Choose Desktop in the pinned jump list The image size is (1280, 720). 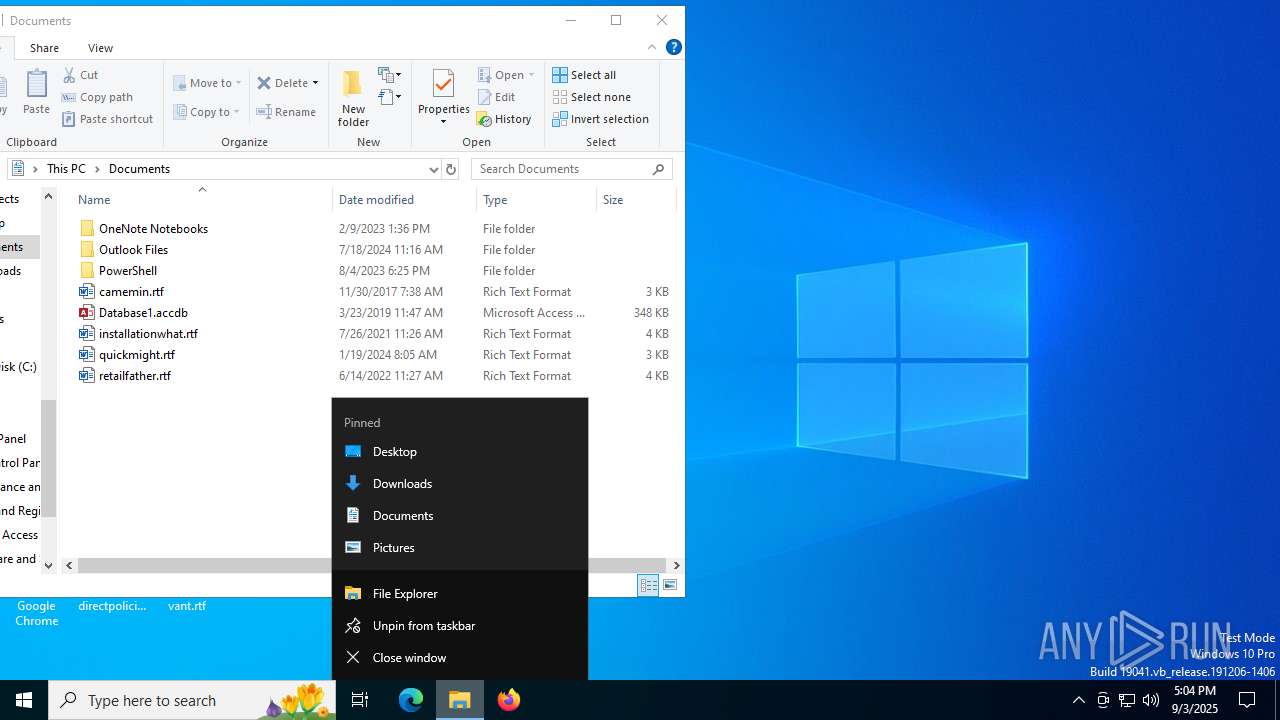pyautogui.click(x=460, y=451)
